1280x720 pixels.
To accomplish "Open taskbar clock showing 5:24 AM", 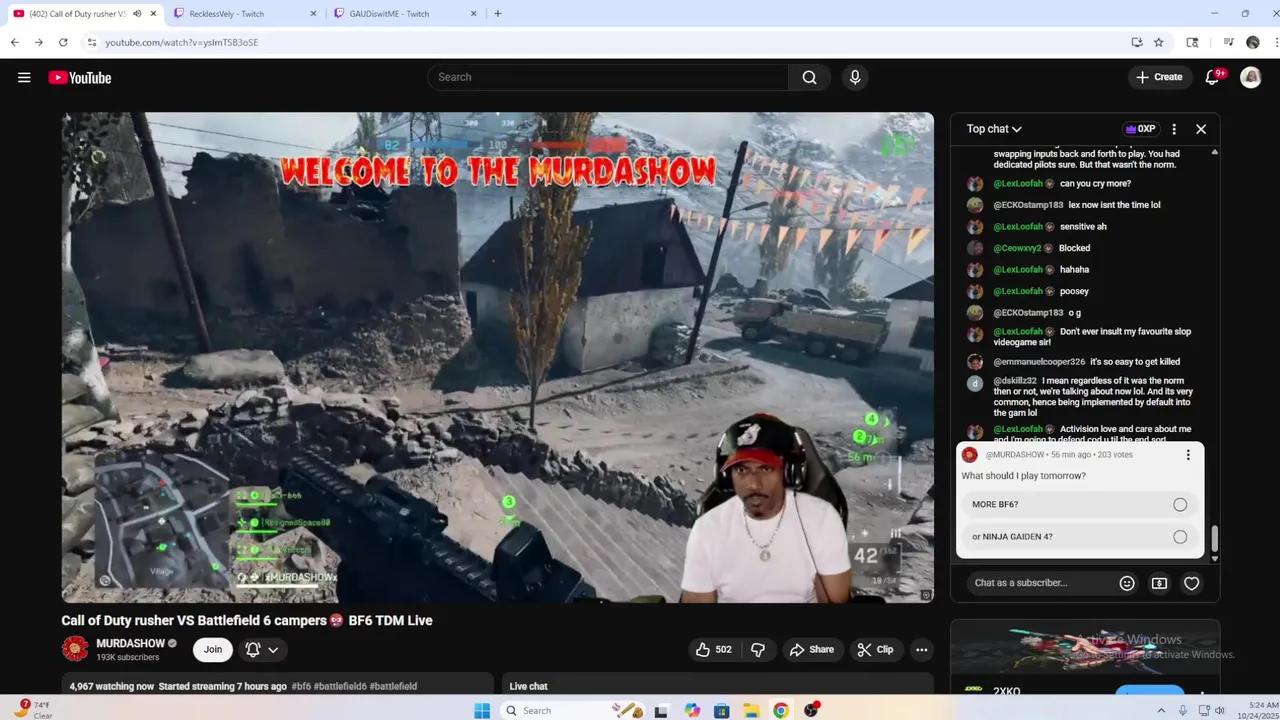I will (x=1258, y=711).
